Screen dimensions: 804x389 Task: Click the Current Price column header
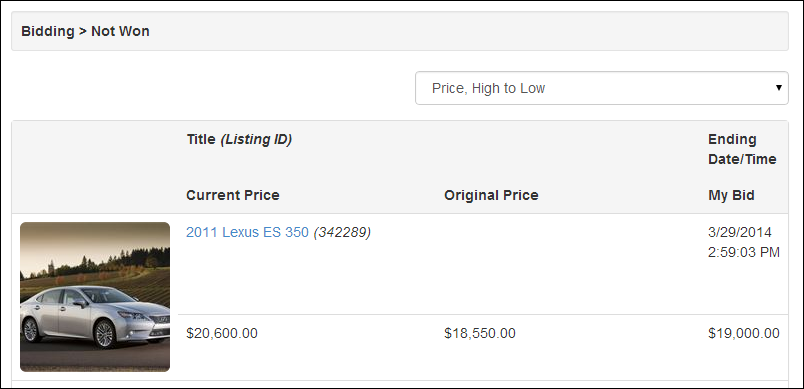pos(233,195)
